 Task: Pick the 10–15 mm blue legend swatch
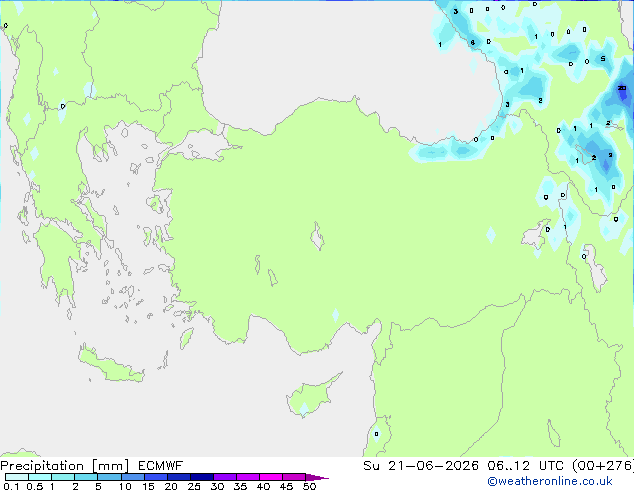pyautogui.click(x=132, y=477)
